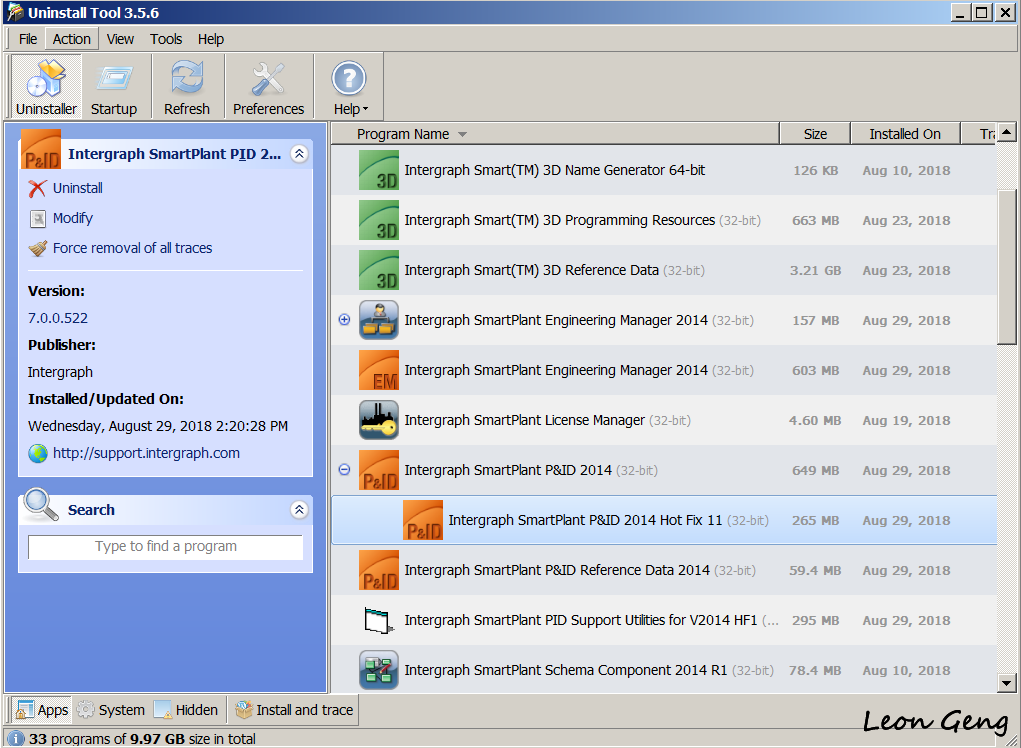
Task: Select SmartPlant PID Support Utilities for V2014 HF1
Action: pyautogui.click(x=664, y=620)
